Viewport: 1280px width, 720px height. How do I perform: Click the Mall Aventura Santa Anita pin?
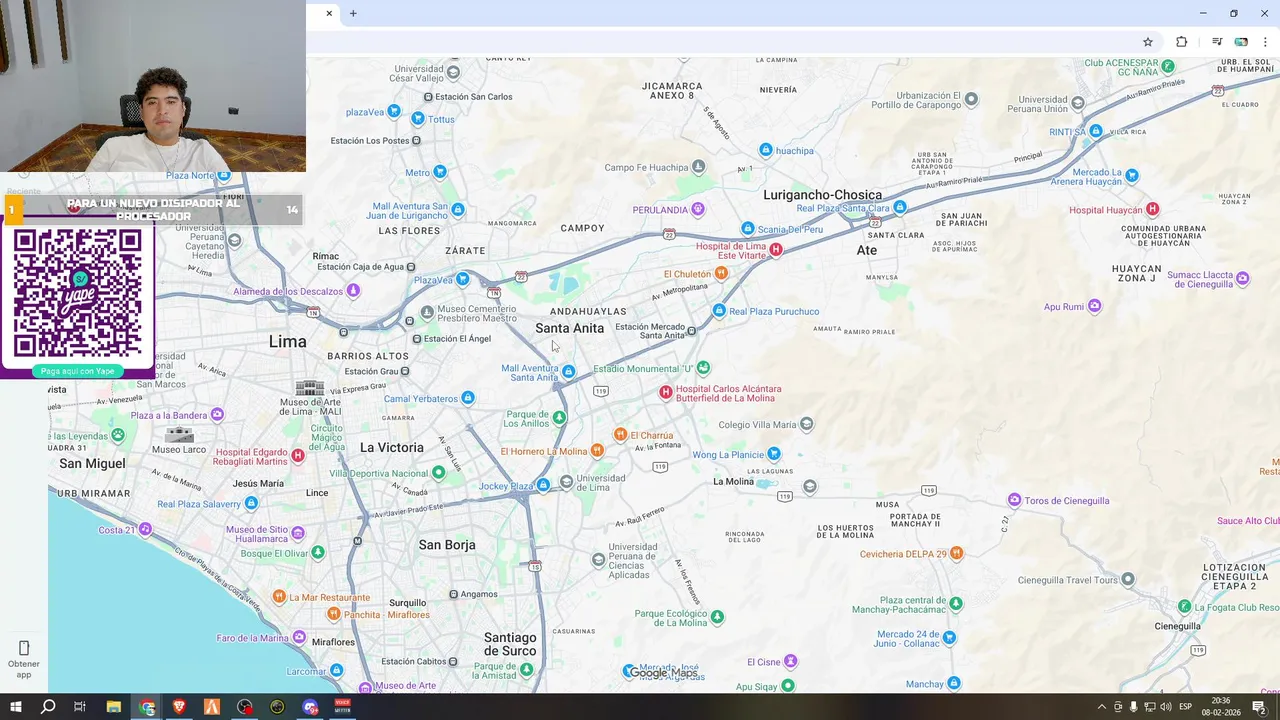568,372
